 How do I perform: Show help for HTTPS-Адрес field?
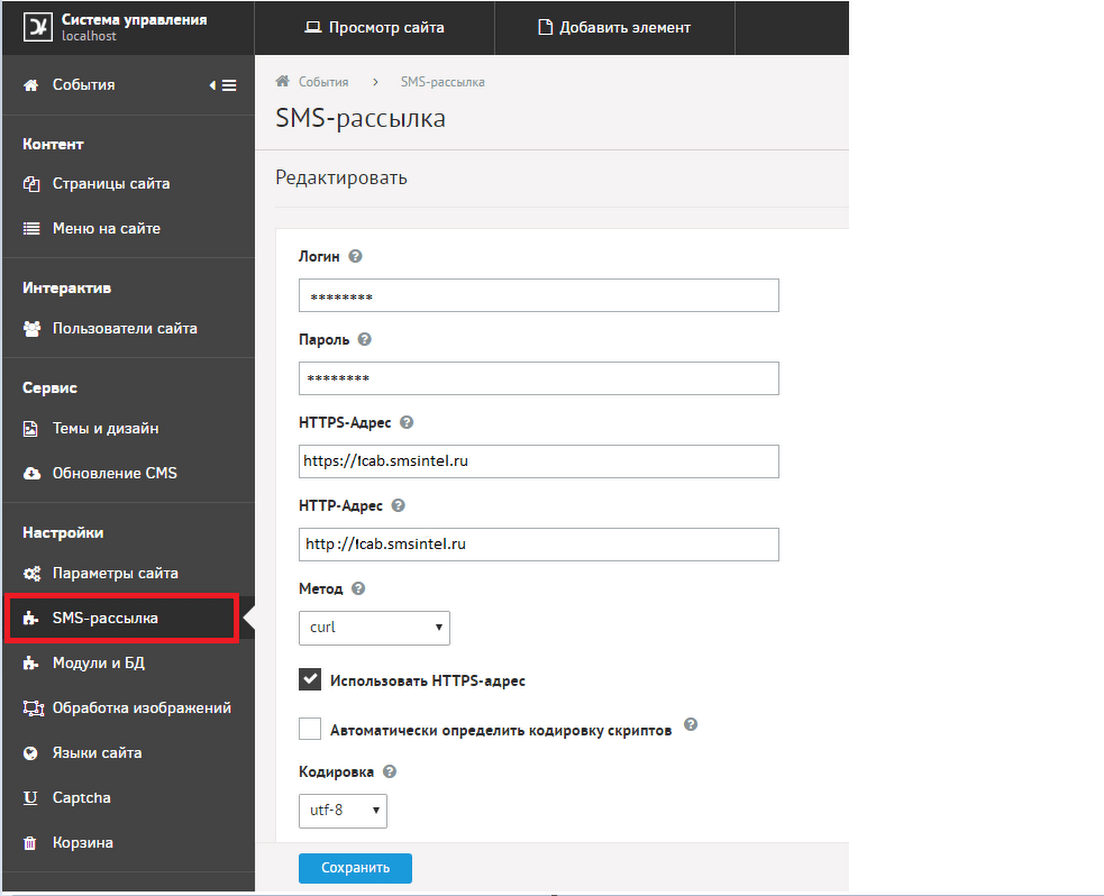[406, 422]
